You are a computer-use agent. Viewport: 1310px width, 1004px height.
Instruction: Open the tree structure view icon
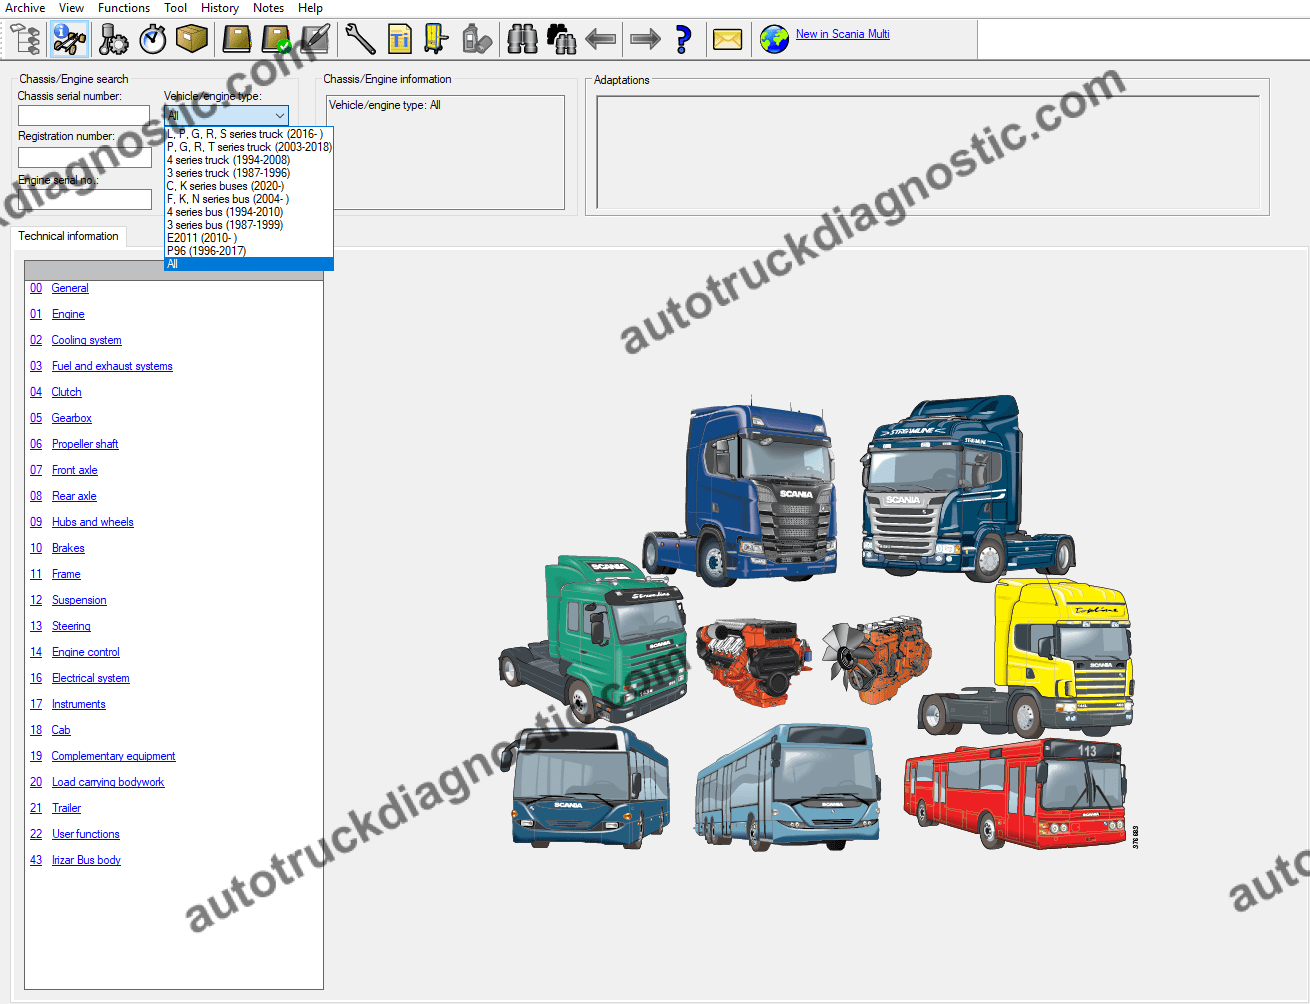(x=25, y=39)
